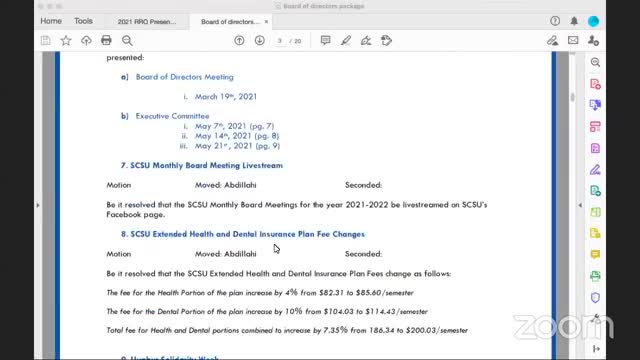Open the Export PDF tool in right panel

[x=596, y=105]
